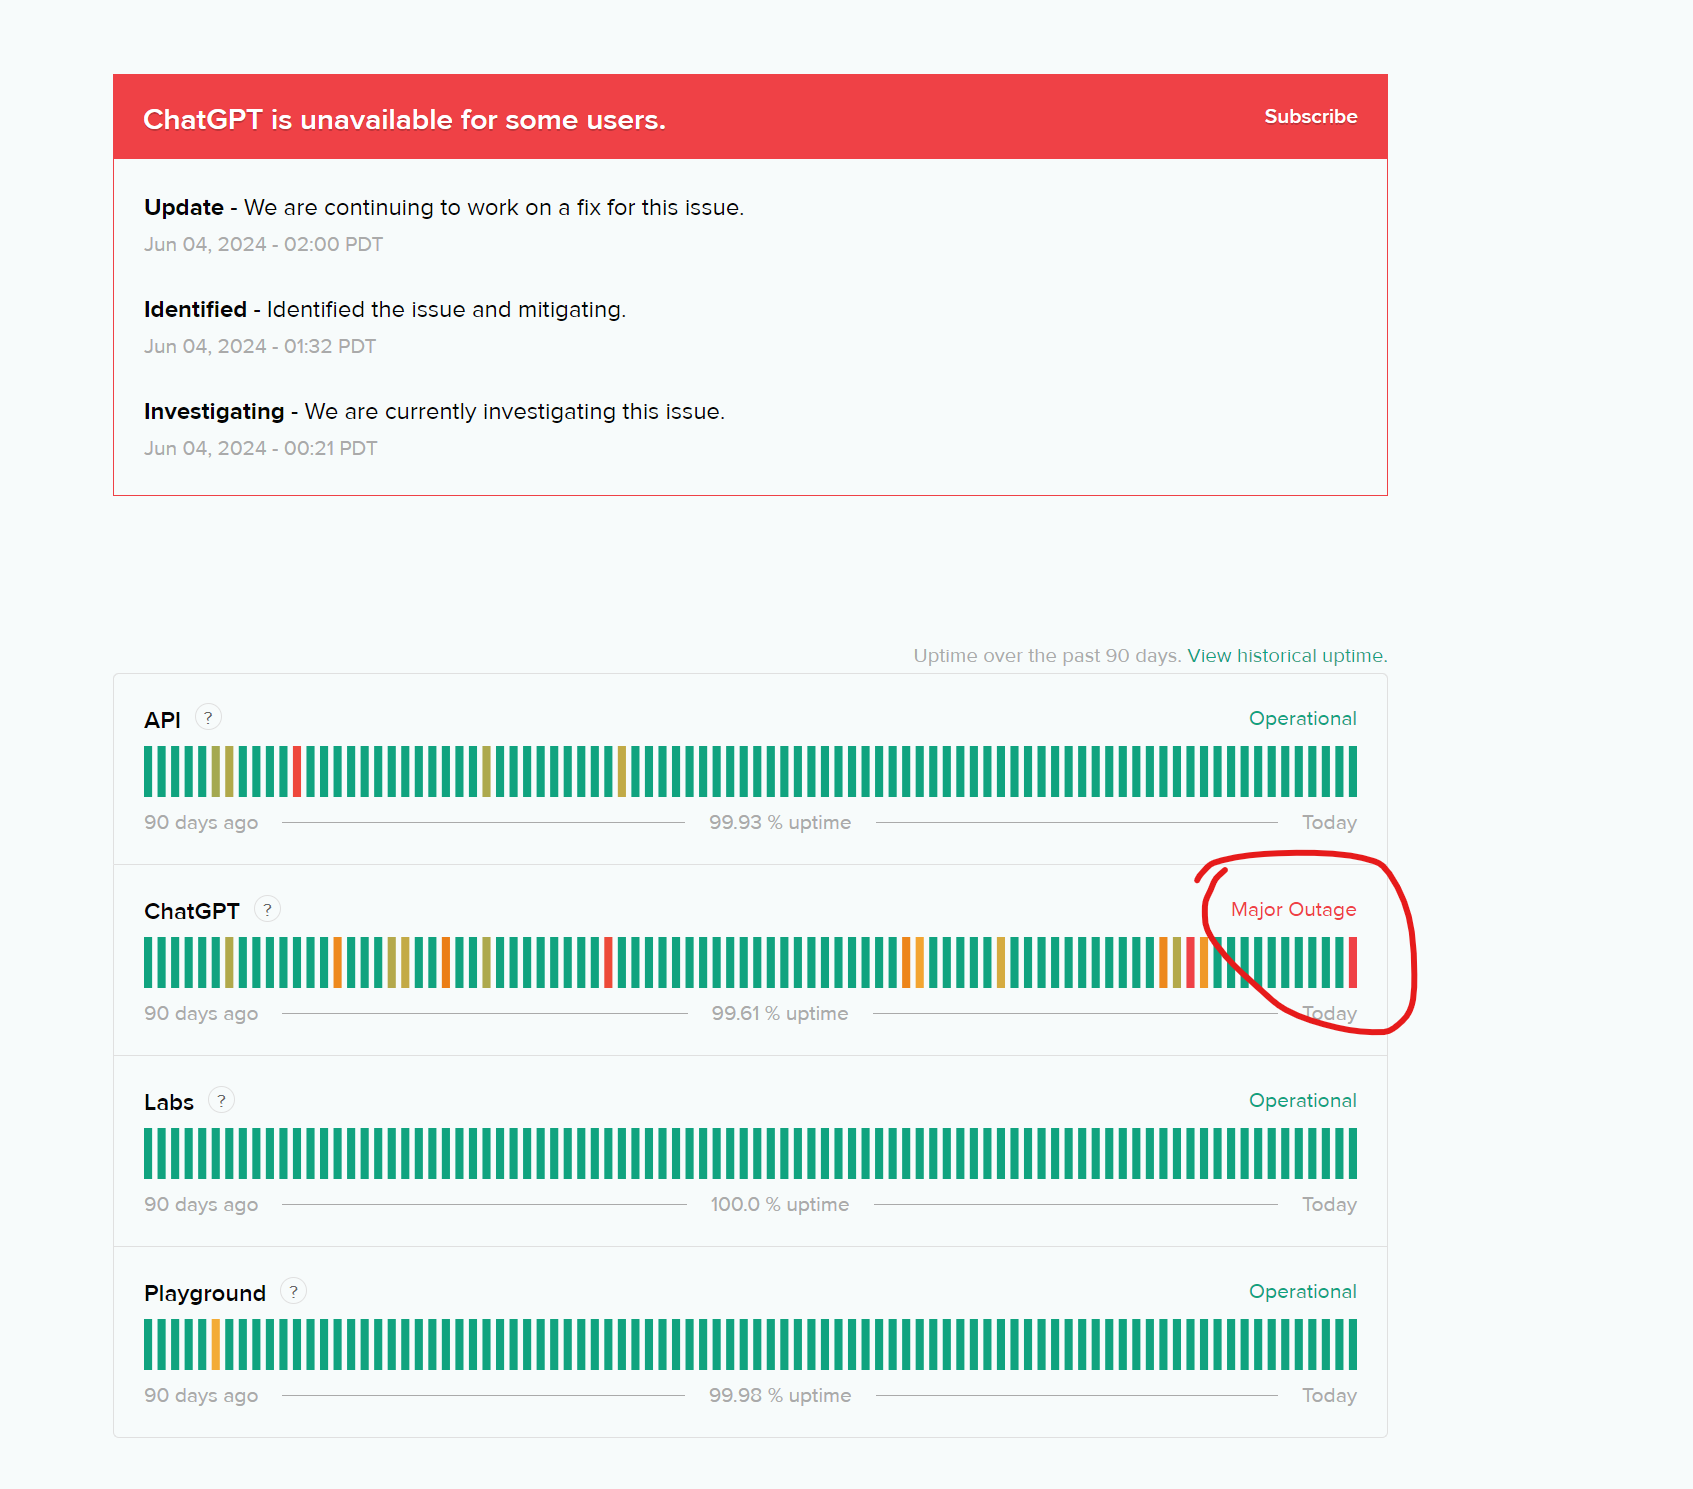This screenshot has width=1693, height=1489.
Task: Click the Major Outage status text
Action: coord(1293,909)
